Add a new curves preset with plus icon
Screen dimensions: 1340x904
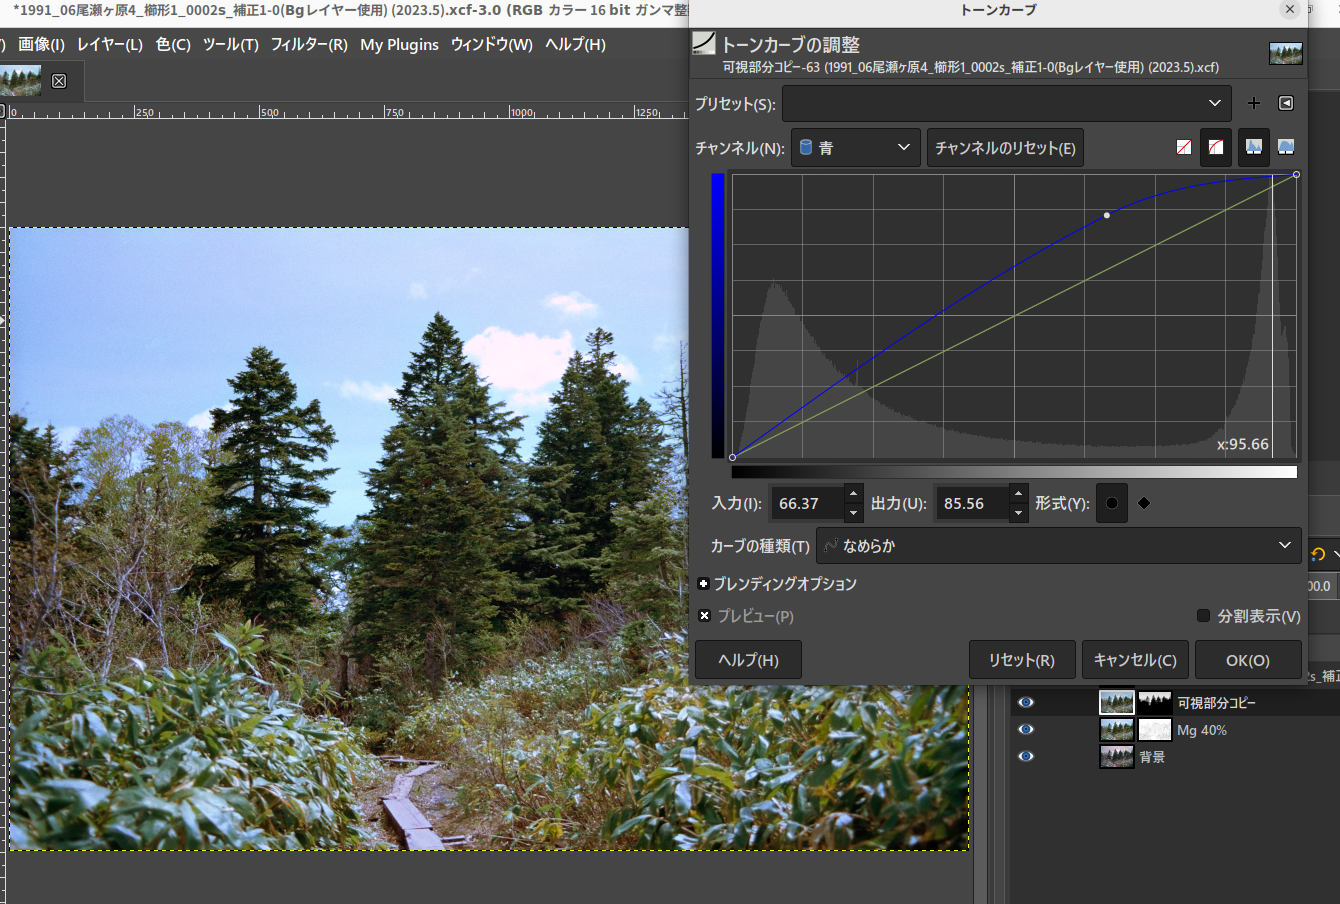[x=1254, y=102]
